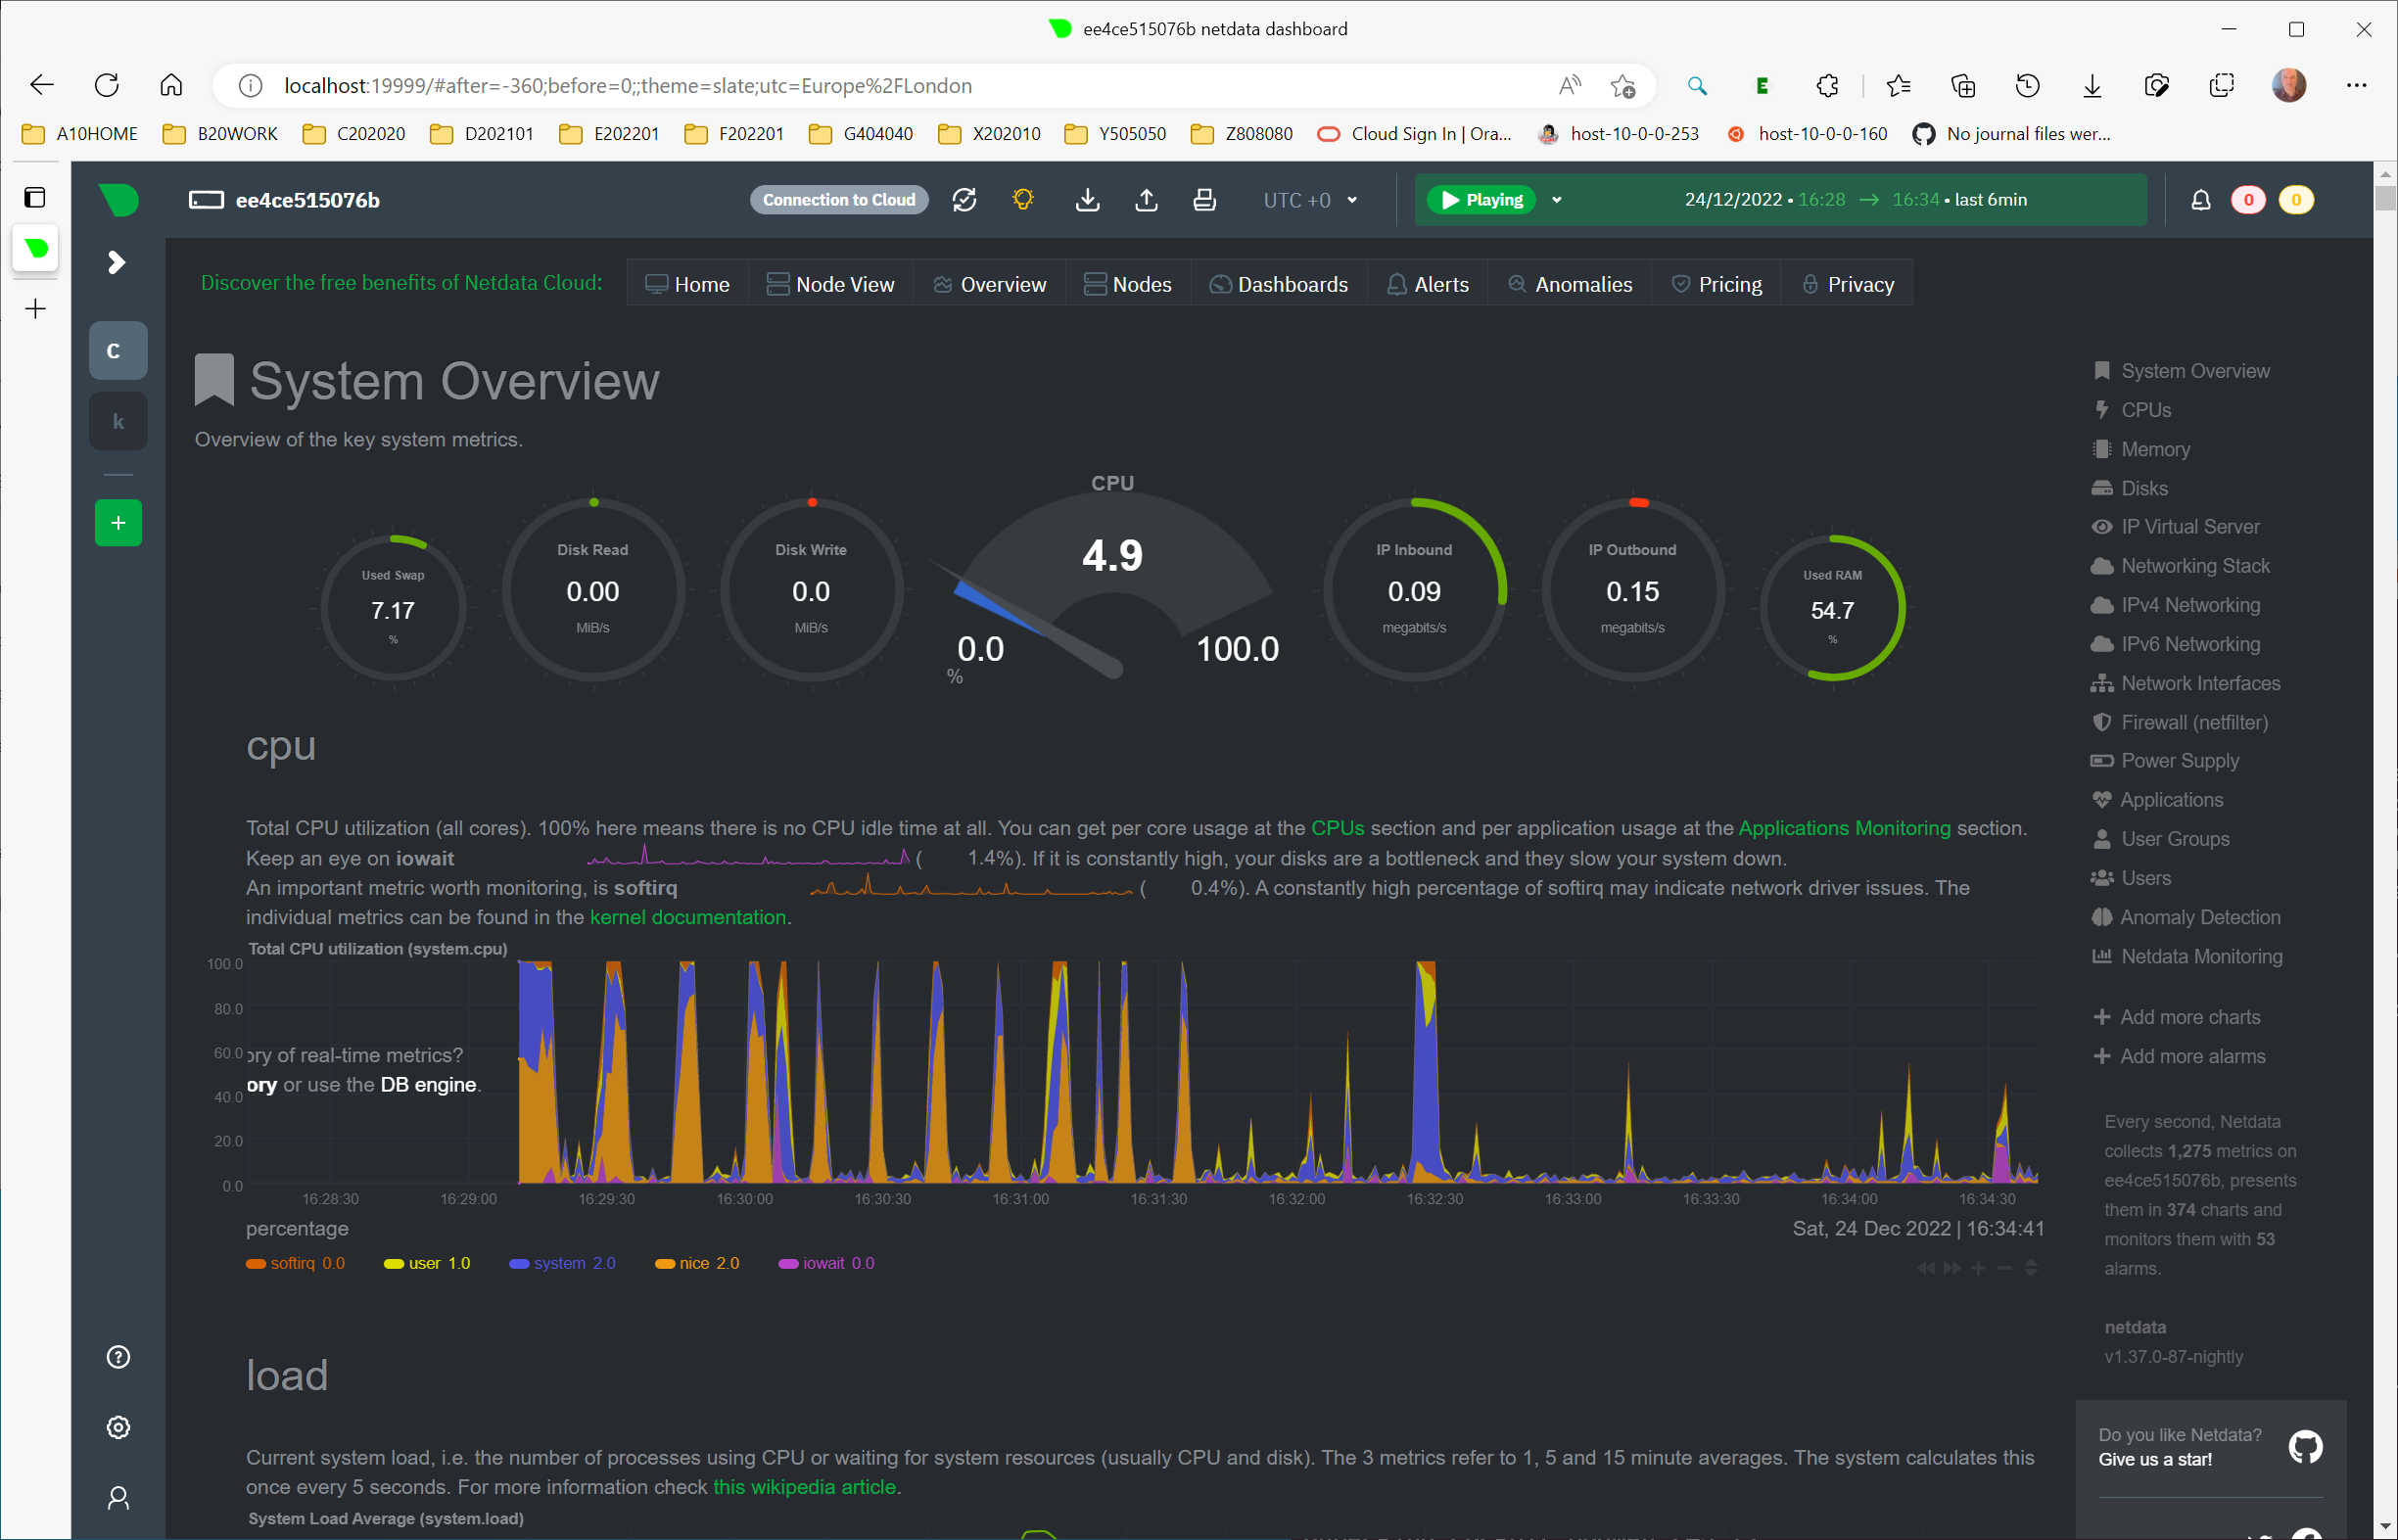2398x1540 pixels.
Task: Click the GitHub star icon
Action: click(2305, 1446)
